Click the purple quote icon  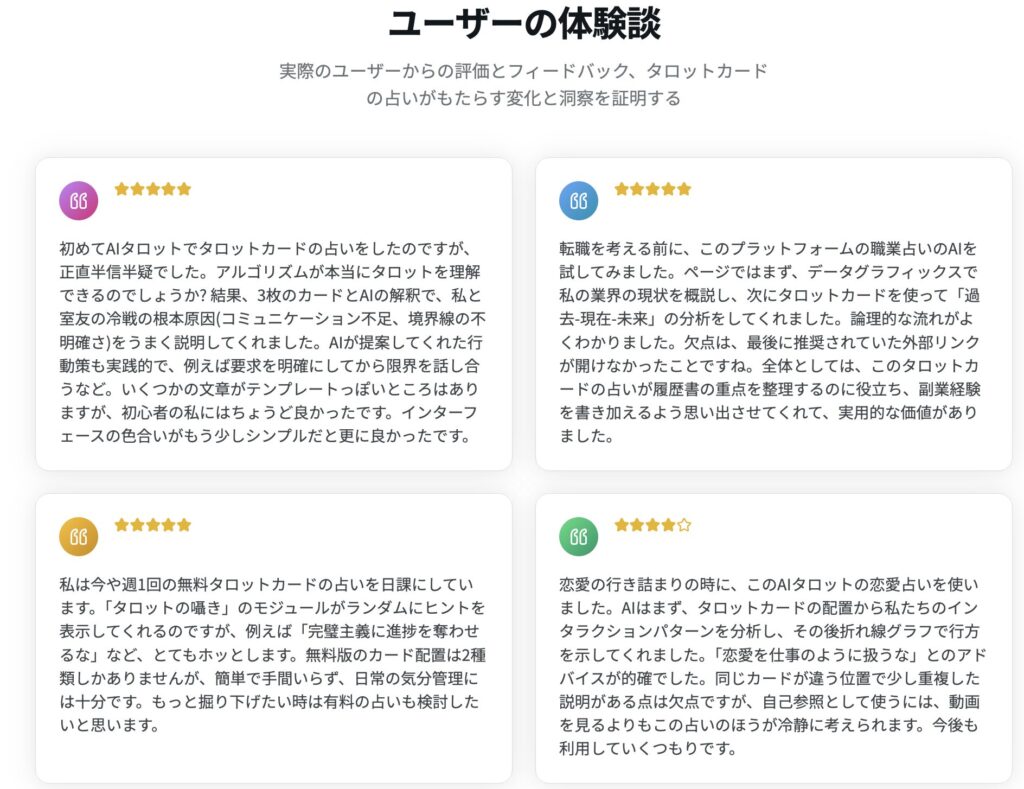pos(79,201)
